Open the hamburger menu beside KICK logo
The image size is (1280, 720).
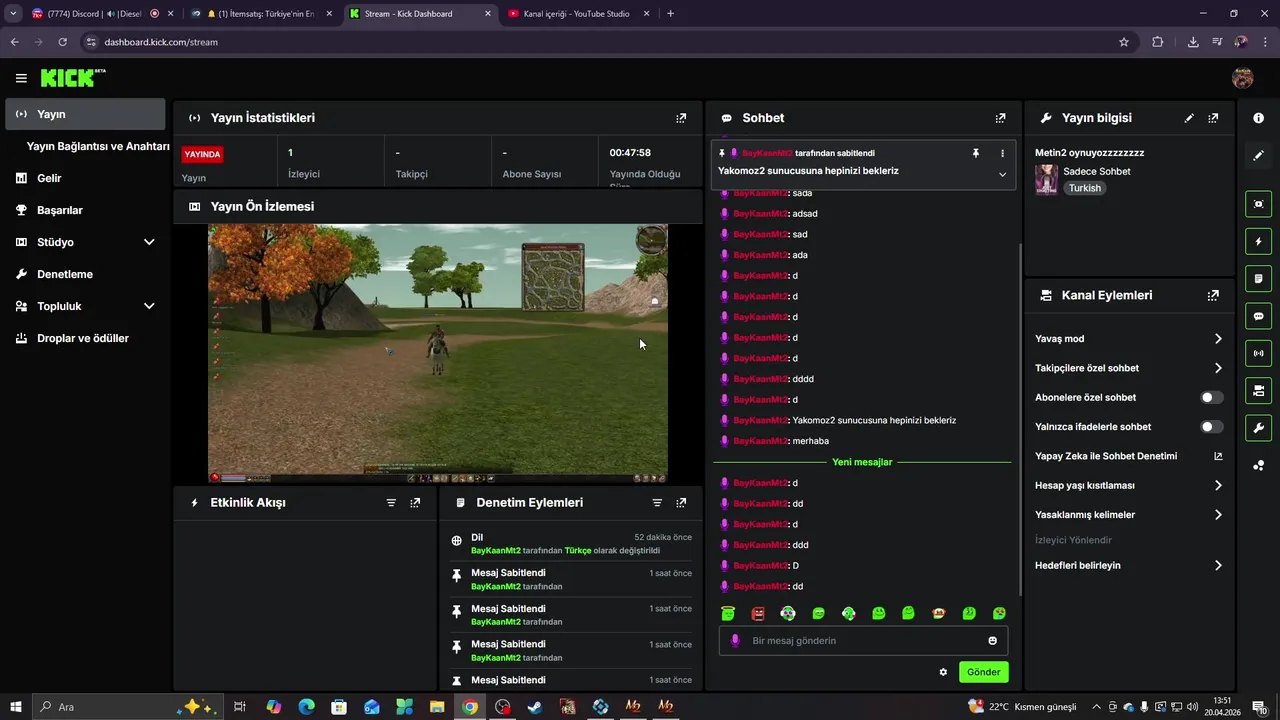(x=21, y=78)
